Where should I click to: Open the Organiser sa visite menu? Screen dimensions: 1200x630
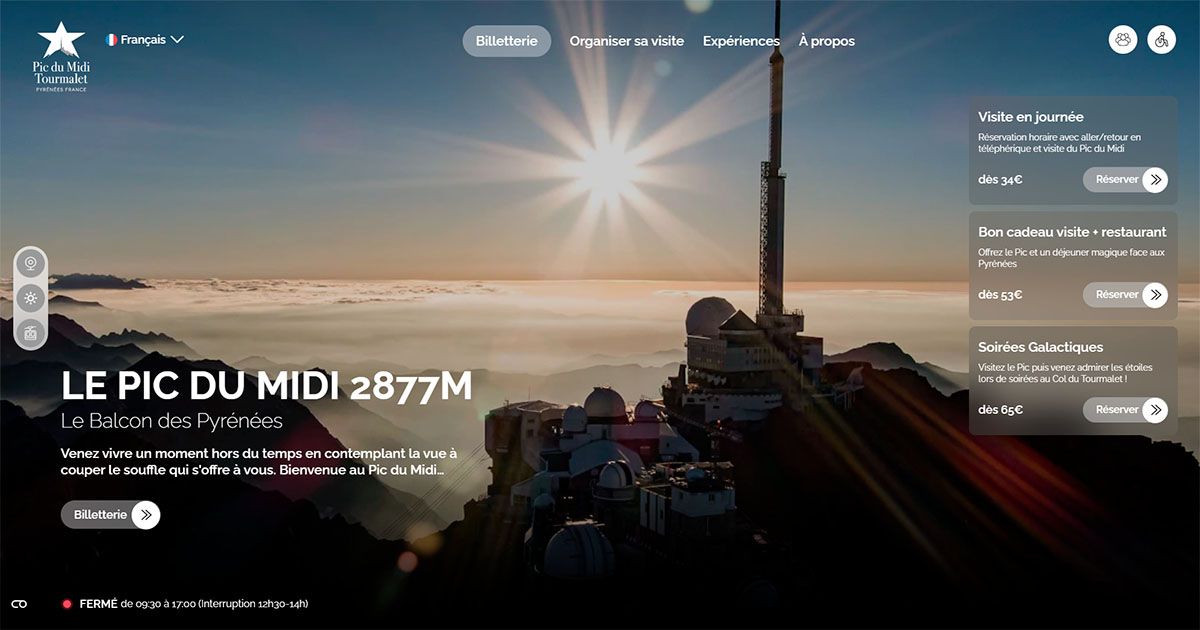tap(626, 41)
